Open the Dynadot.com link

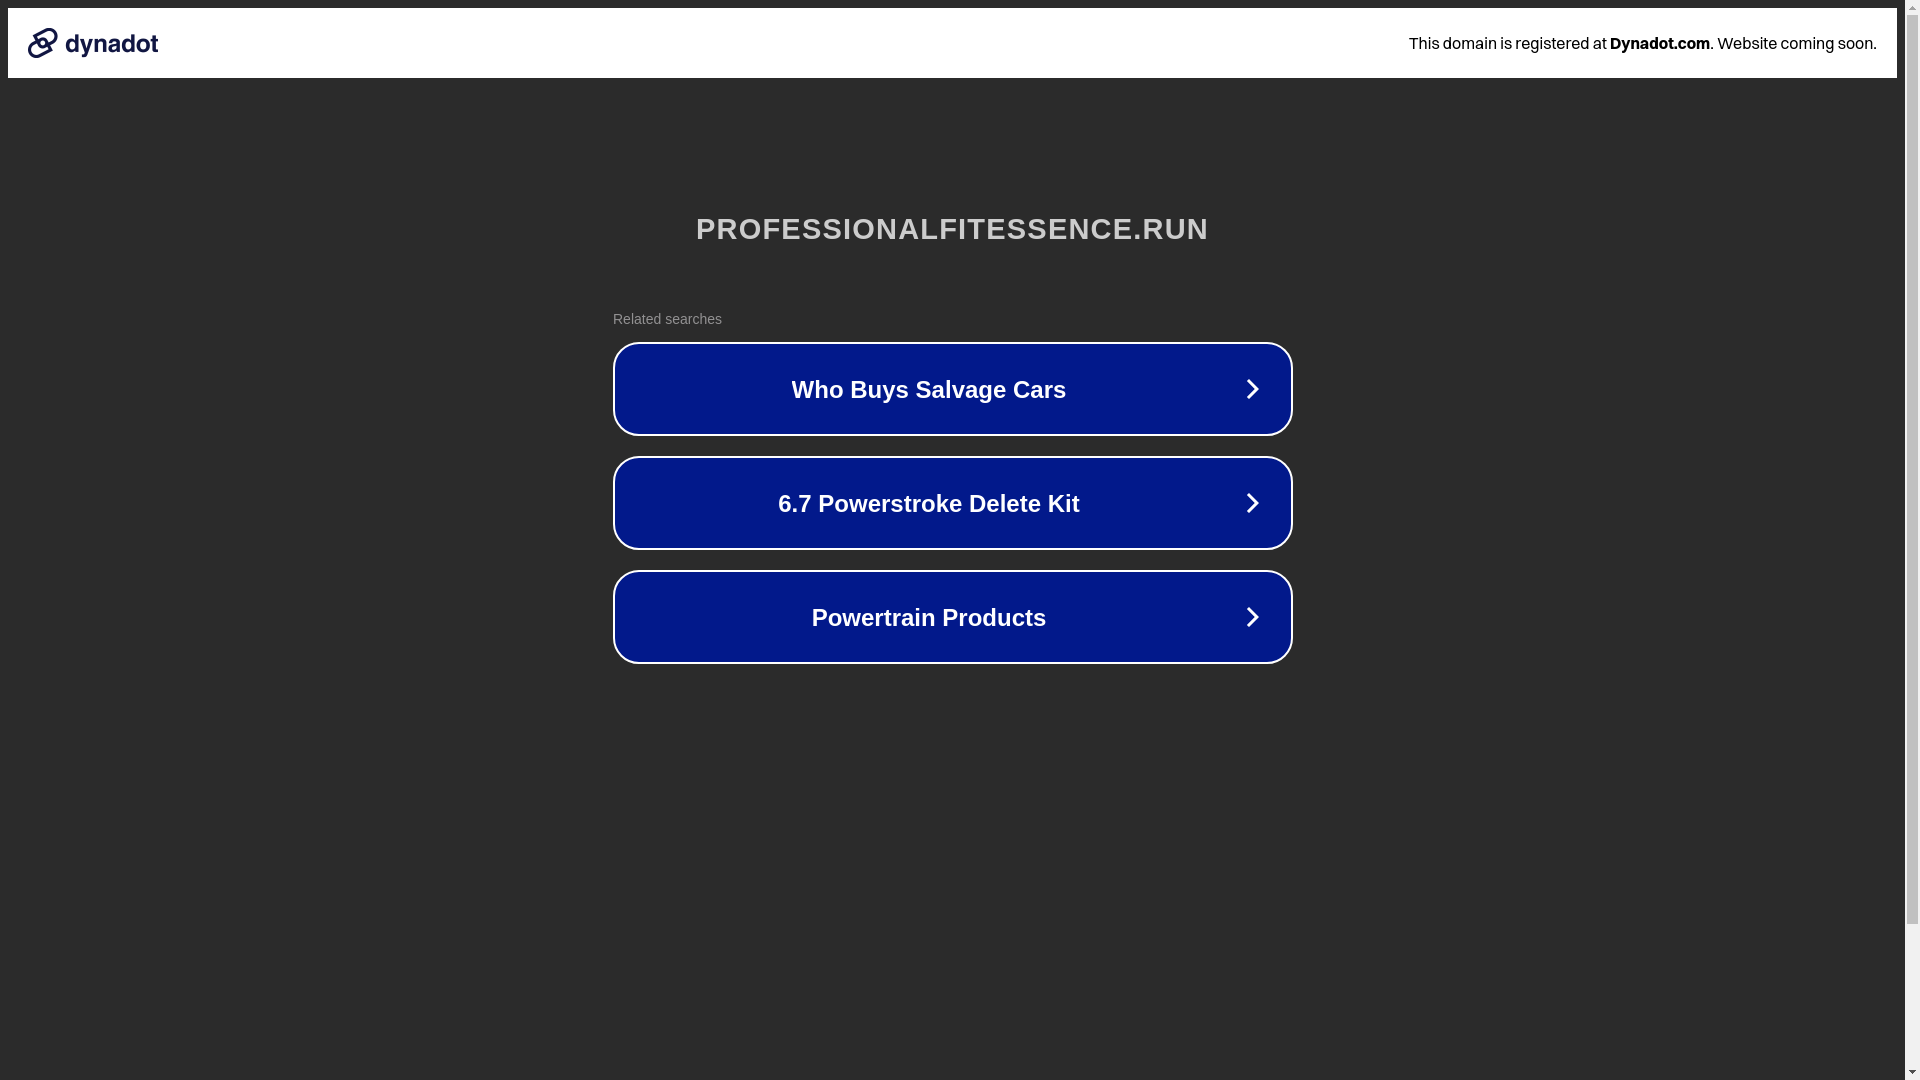pyautogui.click(x=1659, y=43)
